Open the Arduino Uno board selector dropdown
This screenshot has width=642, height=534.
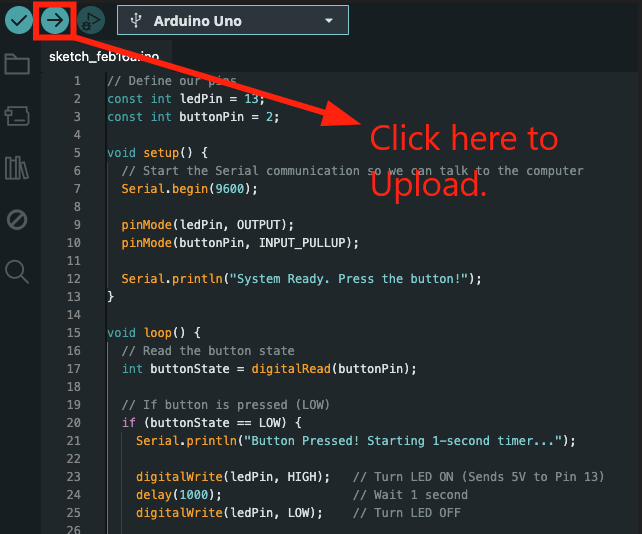(x=233, y=20)
